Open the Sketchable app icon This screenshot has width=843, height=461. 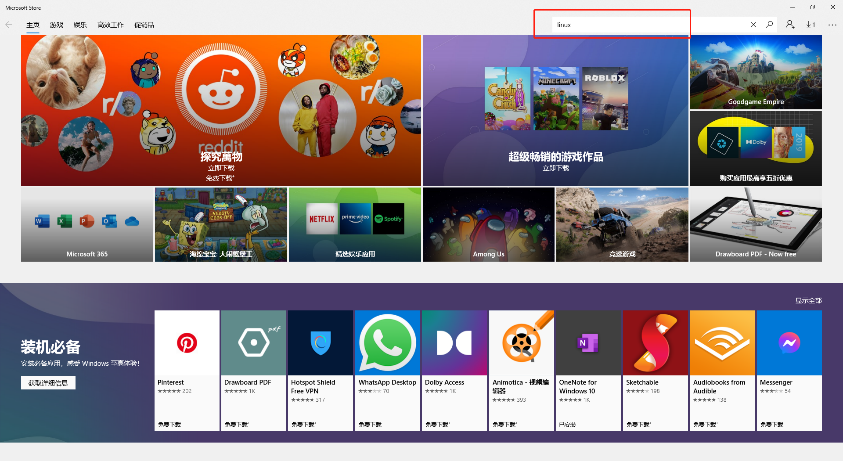[x=655, y=343]
